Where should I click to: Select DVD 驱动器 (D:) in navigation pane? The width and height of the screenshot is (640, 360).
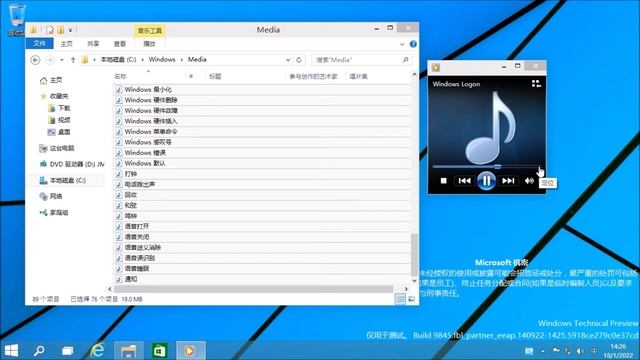coord(72,164)
